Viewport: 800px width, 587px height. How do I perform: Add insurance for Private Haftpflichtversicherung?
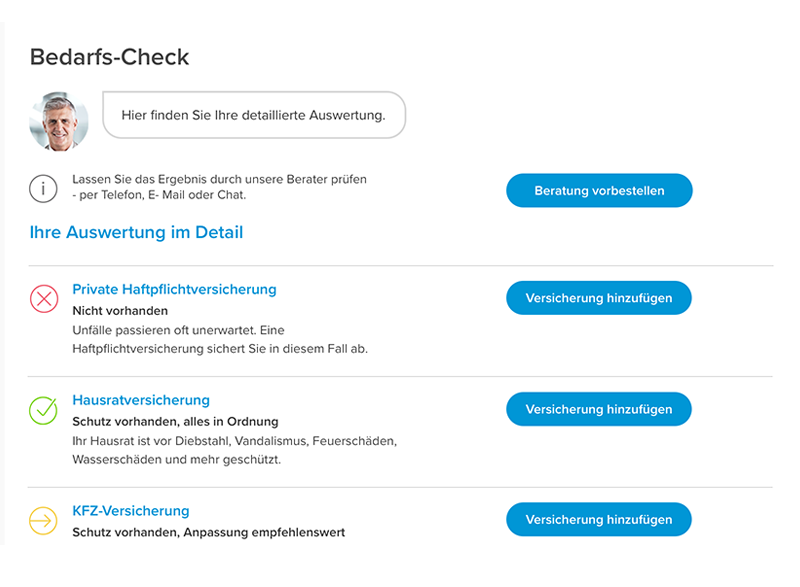598,298
